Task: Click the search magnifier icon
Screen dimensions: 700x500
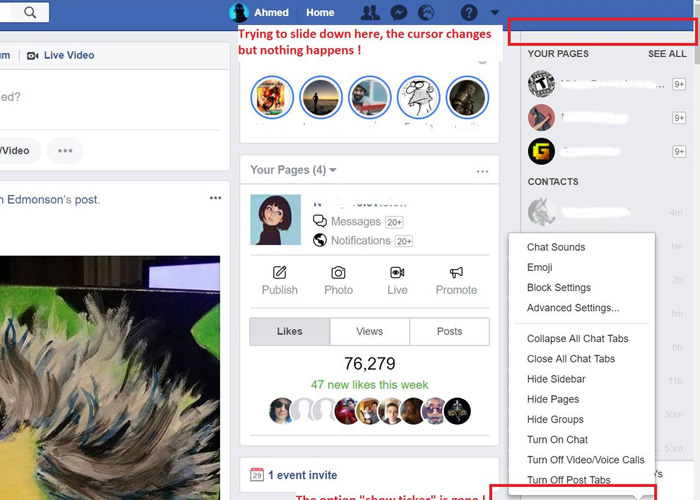Action: point(30,12)
